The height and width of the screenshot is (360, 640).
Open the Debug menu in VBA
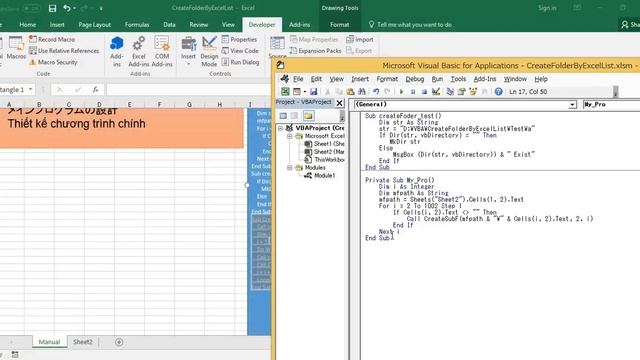[414, 79]
